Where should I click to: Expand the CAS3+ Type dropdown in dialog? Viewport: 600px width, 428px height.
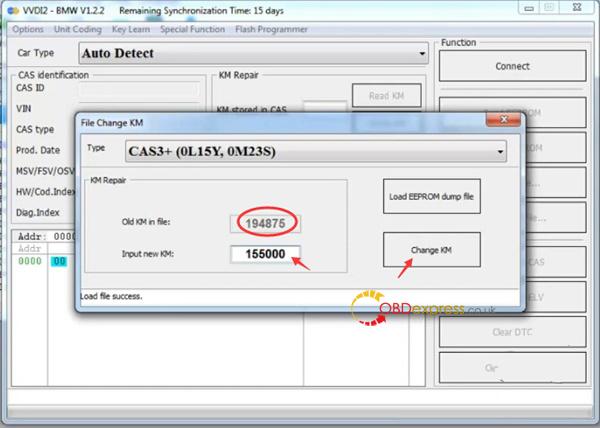pyautogui.click(x=316, y=151)
